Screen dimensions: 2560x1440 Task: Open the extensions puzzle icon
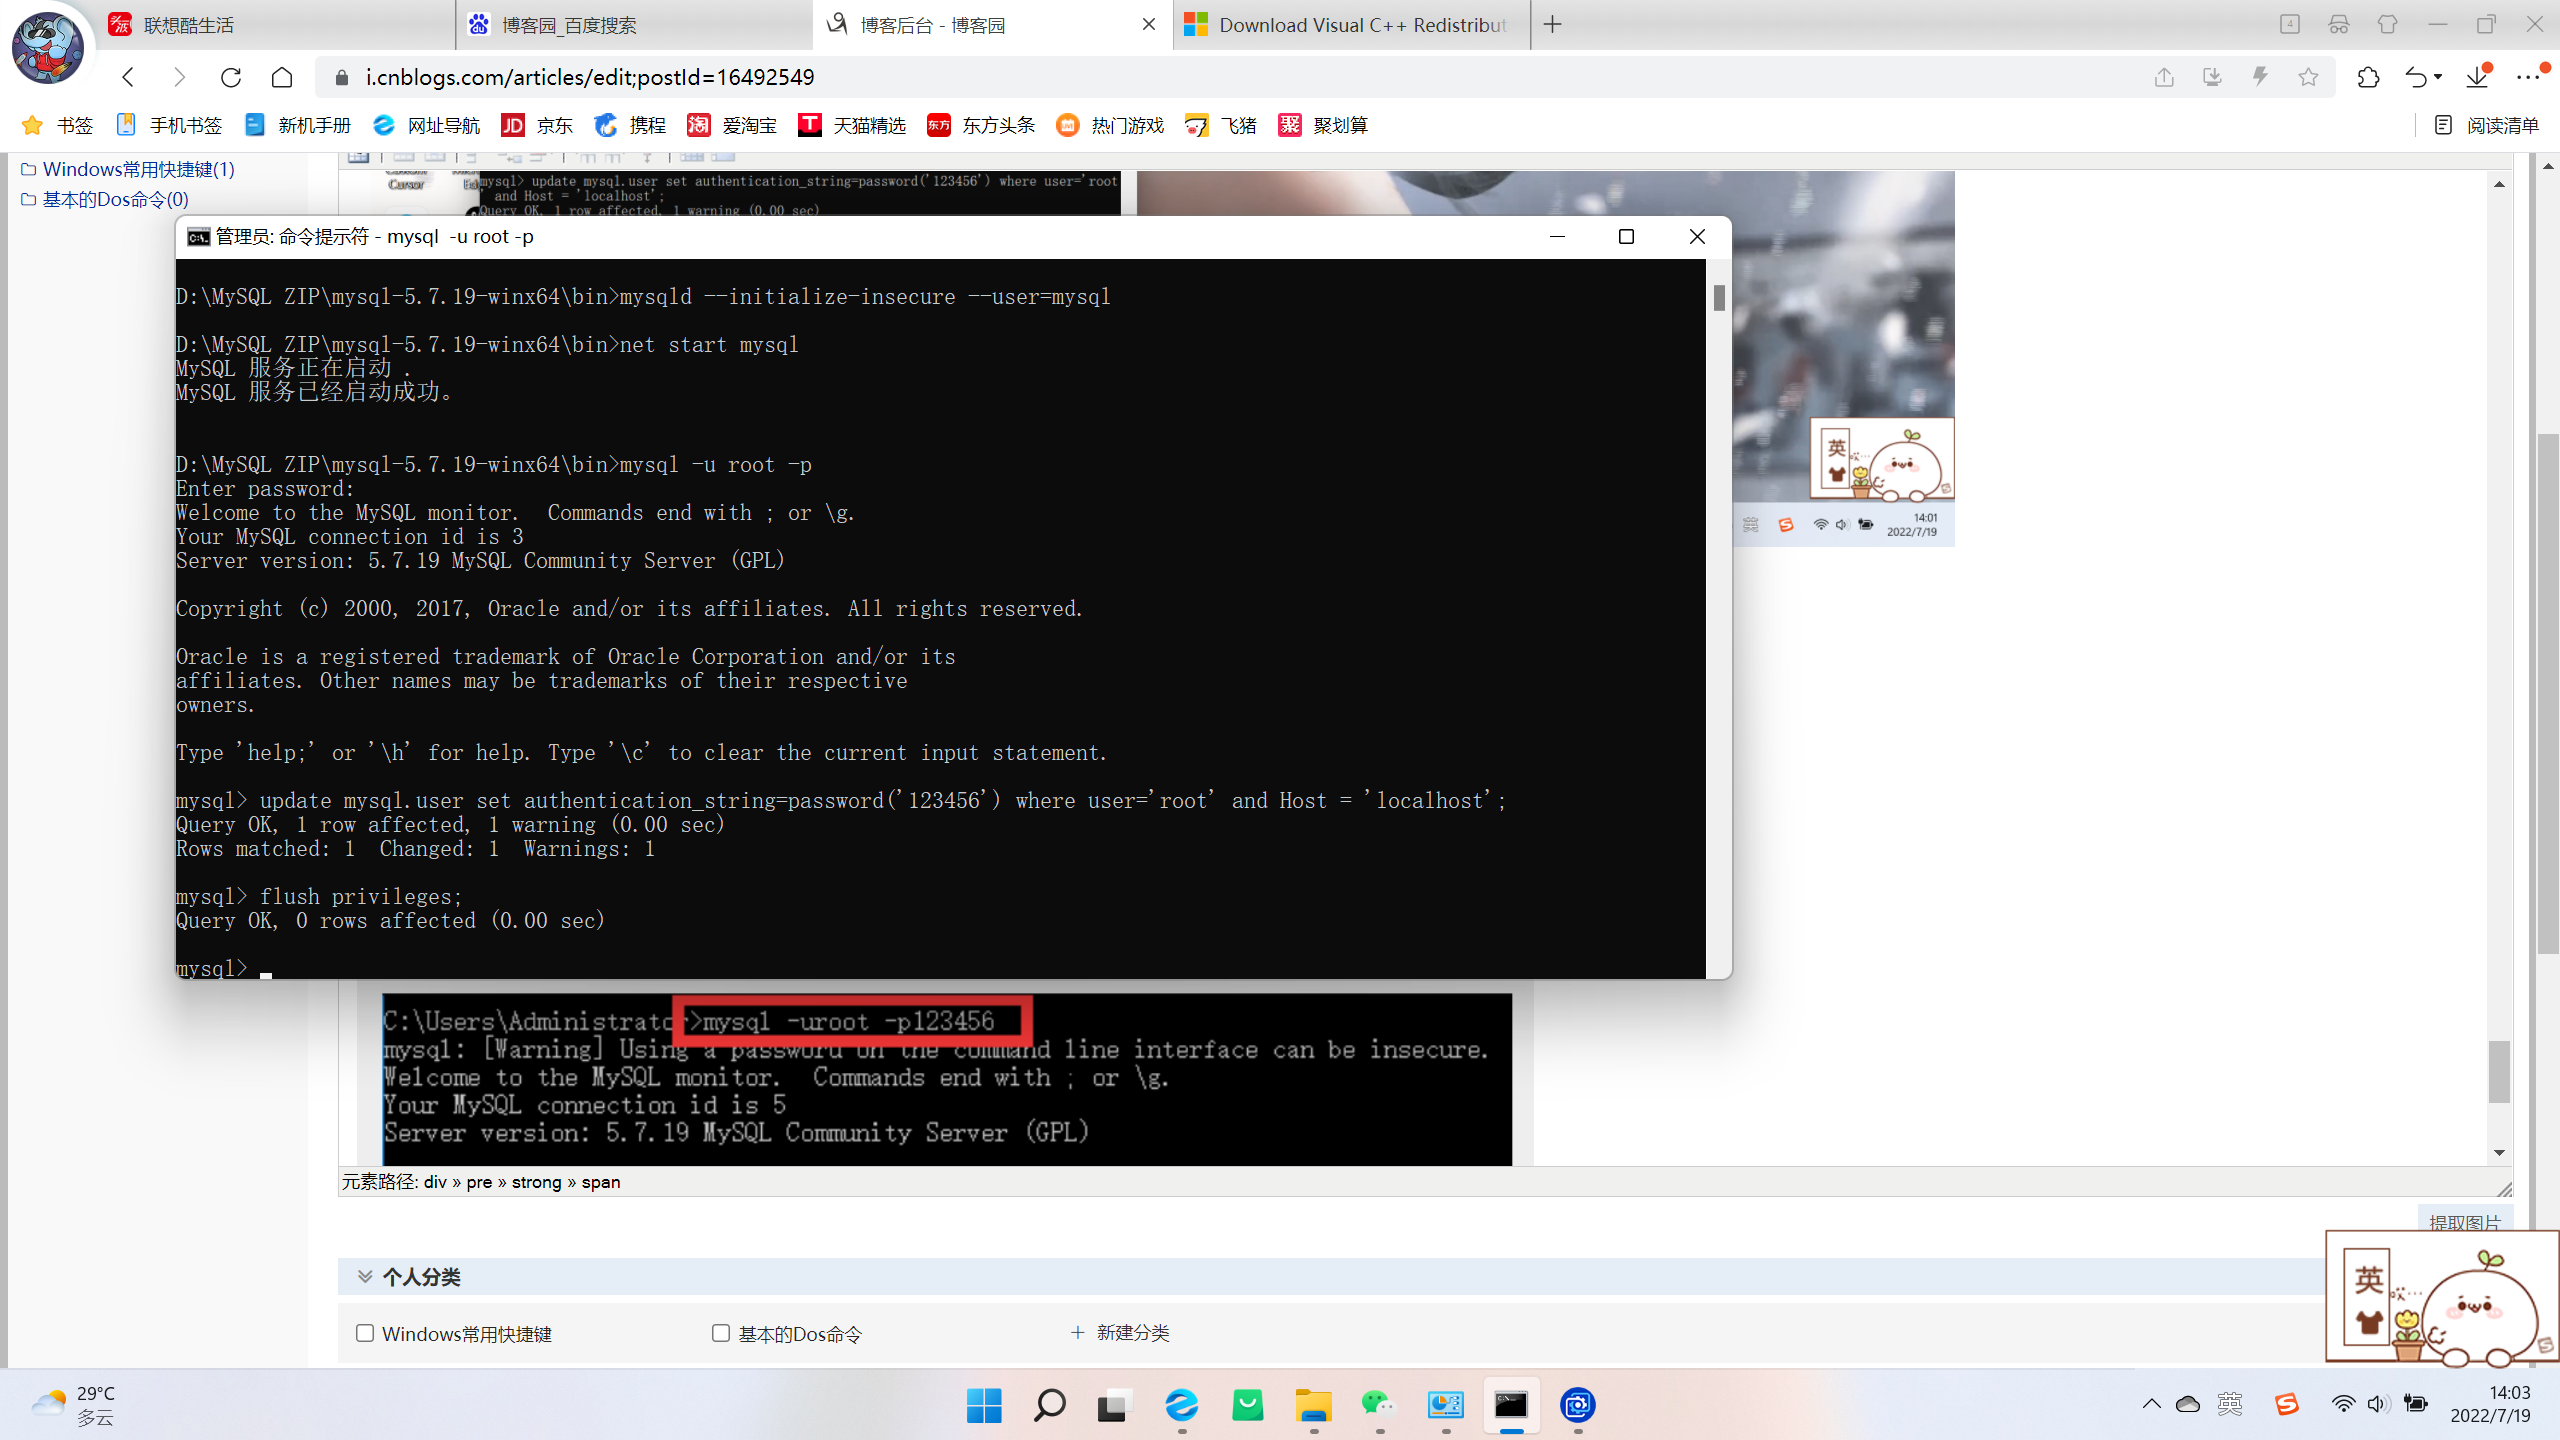(2368, 77)
